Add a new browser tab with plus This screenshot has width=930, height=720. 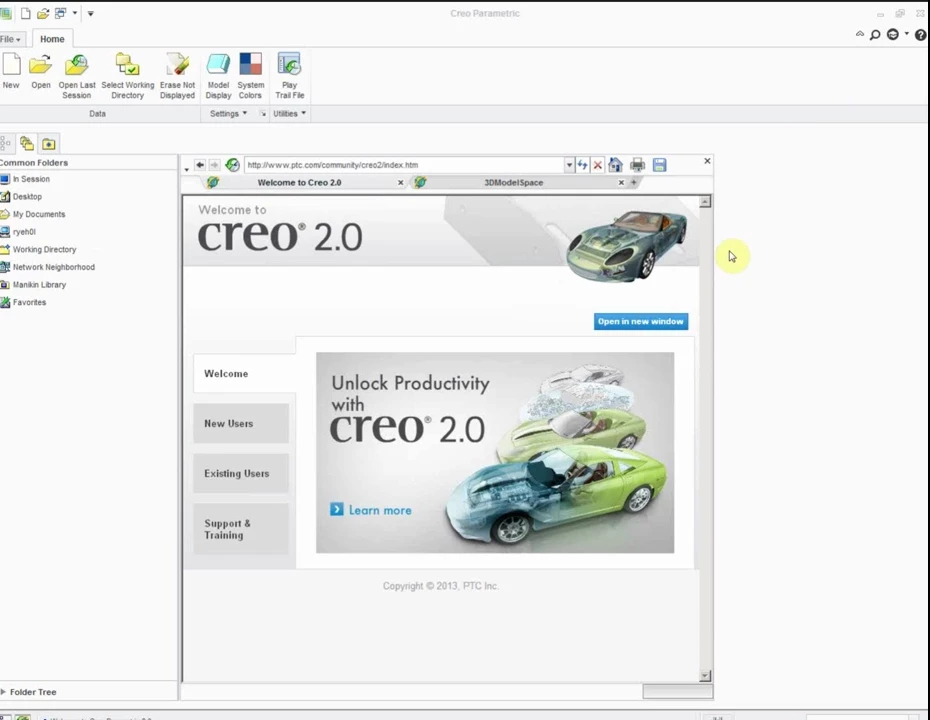[x=633, y=183]
